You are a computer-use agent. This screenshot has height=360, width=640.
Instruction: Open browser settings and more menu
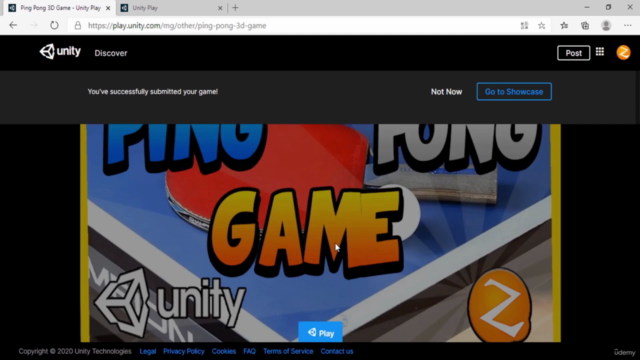(628, 26)
